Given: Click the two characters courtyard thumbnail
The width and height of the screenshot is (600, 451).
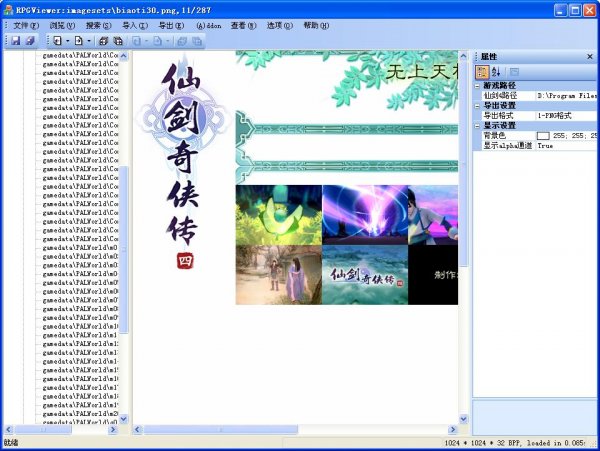Looking at the screenshot, I should (x=279, y=275).
